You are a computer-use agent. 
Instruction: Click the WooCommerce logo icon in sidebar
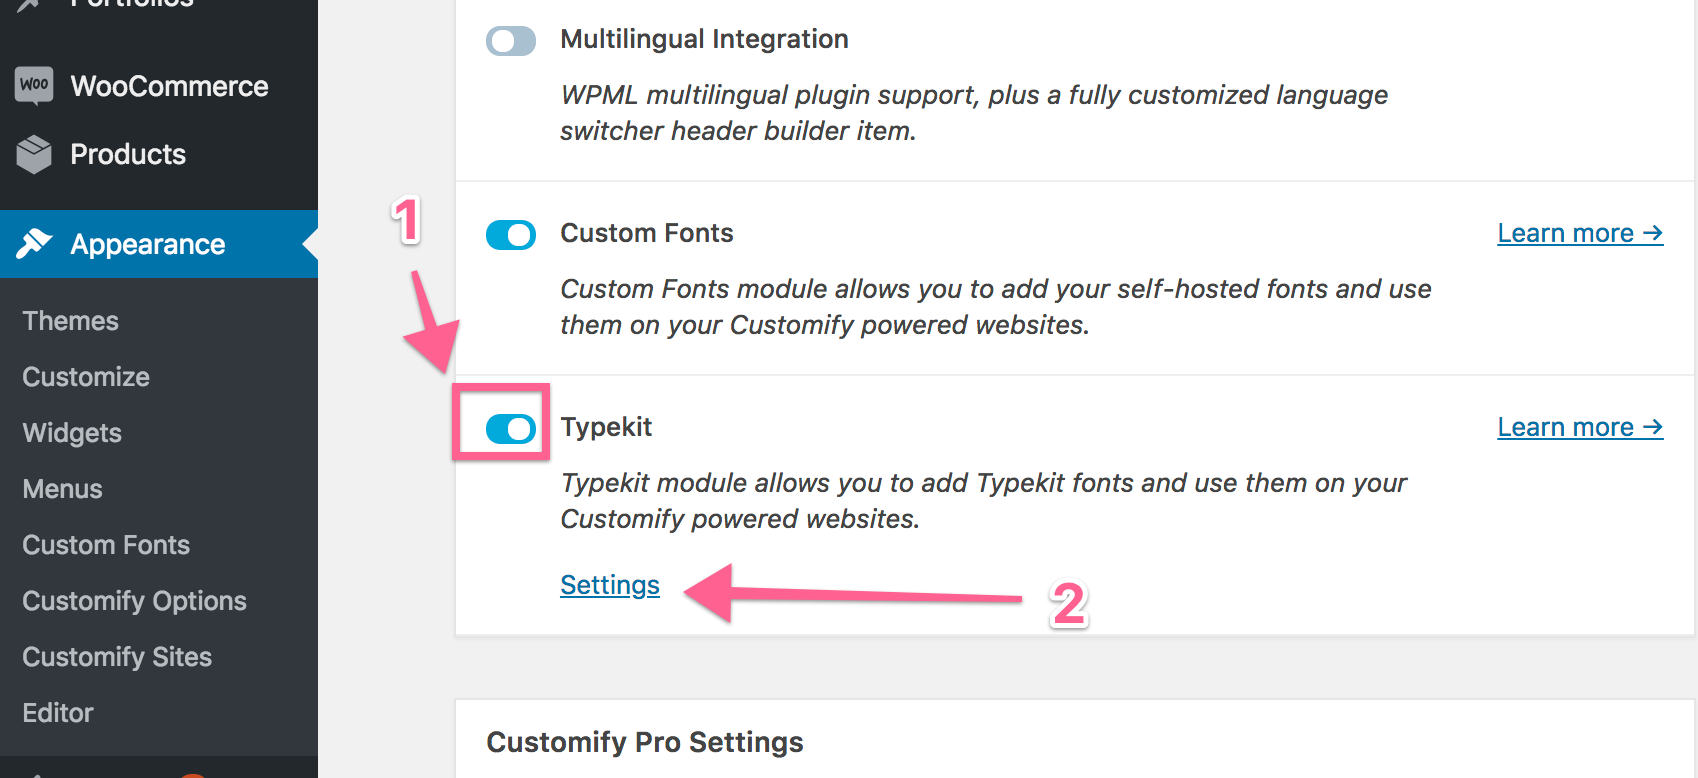(34, 85)
